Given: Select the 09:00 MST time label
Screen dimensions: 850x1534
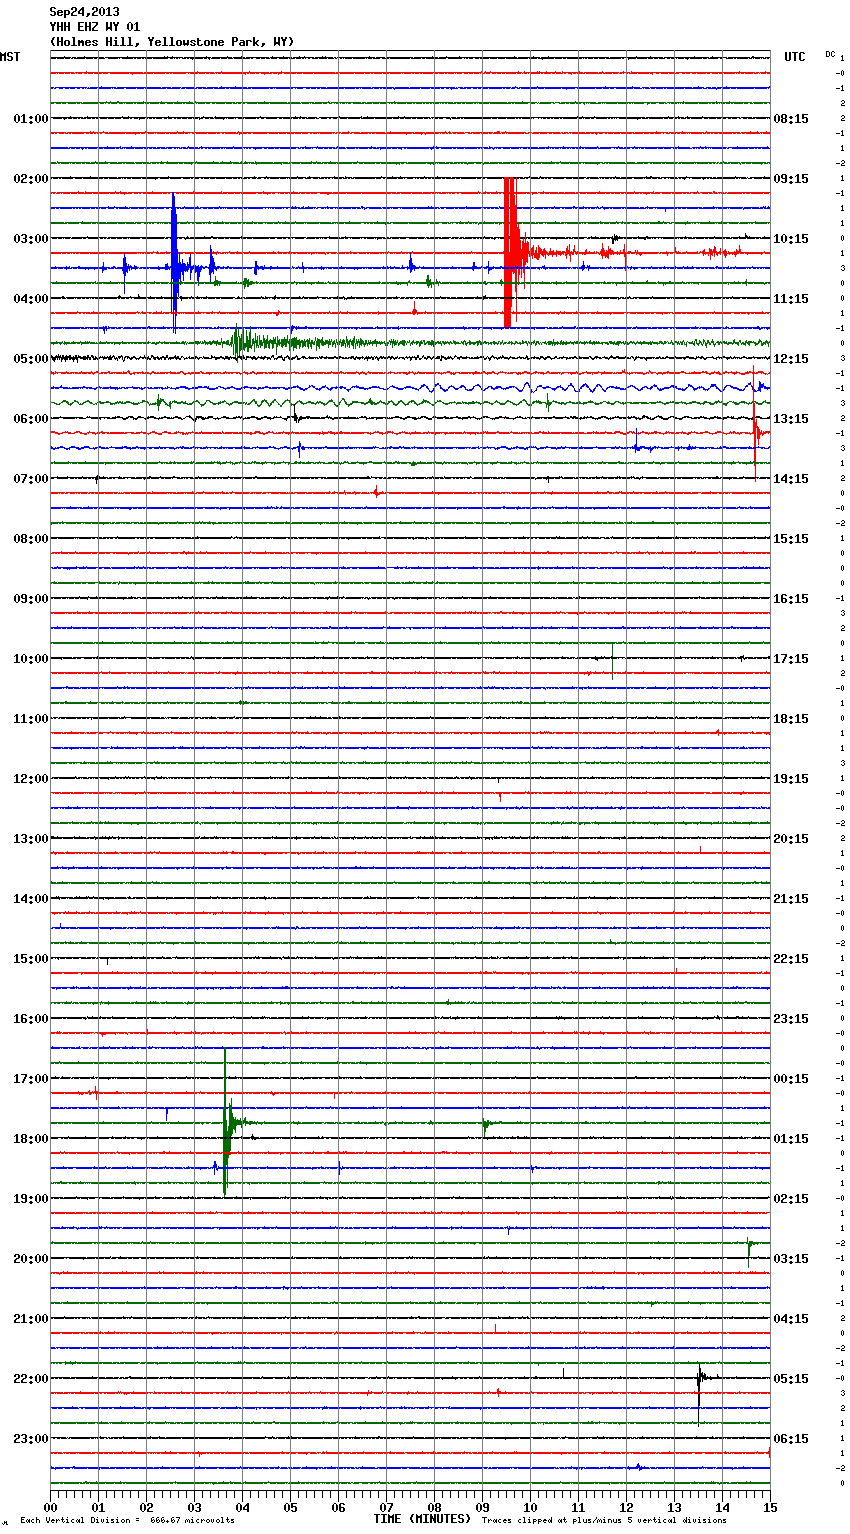Looking at the screenshot, I should tap(31, 599).
